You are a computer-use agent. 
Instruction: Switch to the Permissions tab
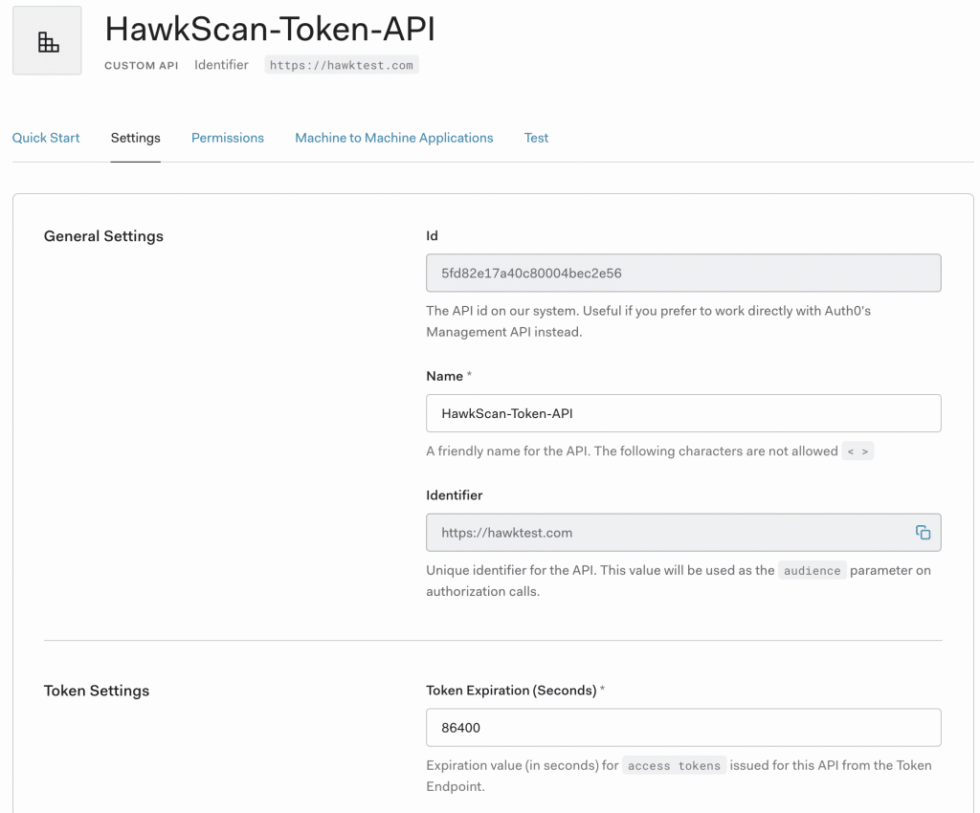point(228,137)
